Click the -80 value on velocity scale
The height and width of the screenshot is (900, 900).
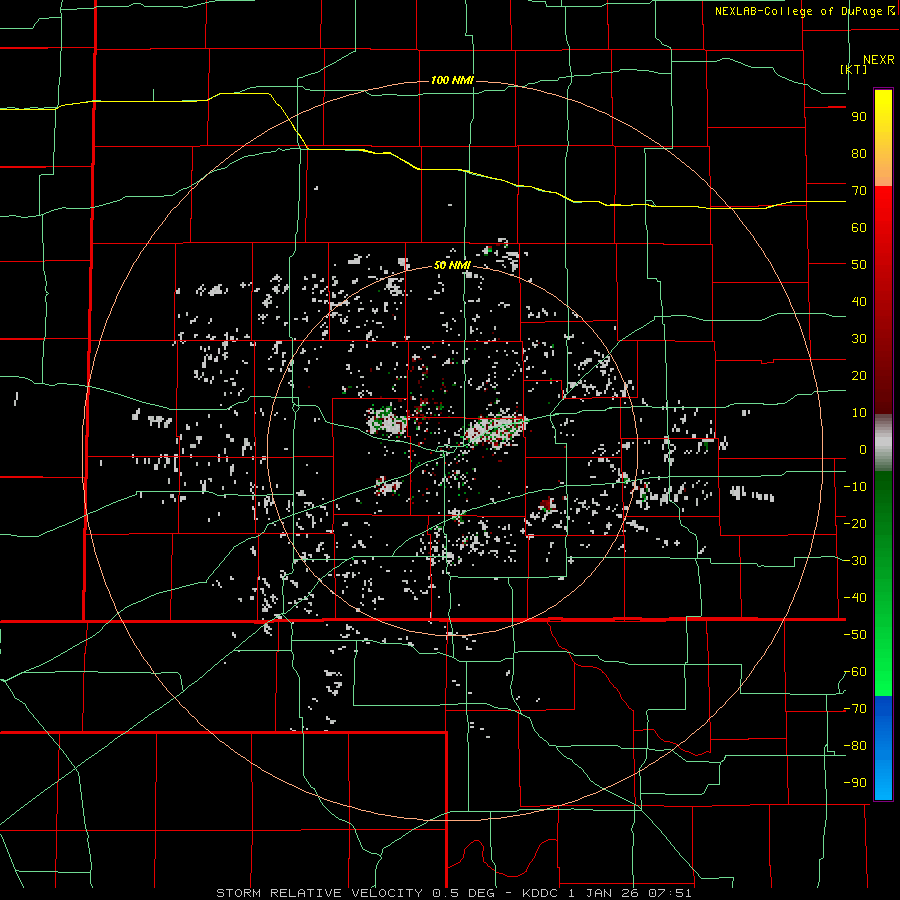tap(855, 746)
